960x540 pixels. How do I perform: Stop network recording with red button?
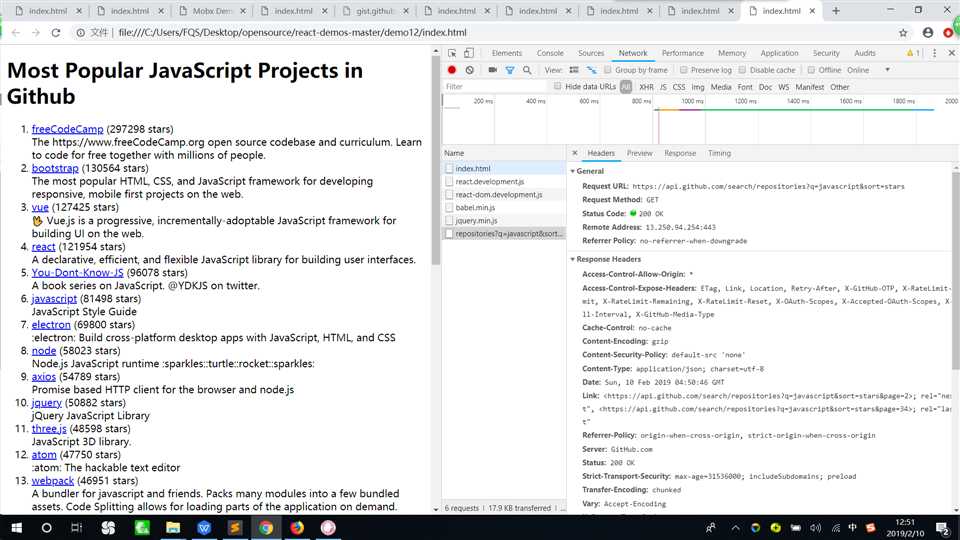tap(452, 70)
